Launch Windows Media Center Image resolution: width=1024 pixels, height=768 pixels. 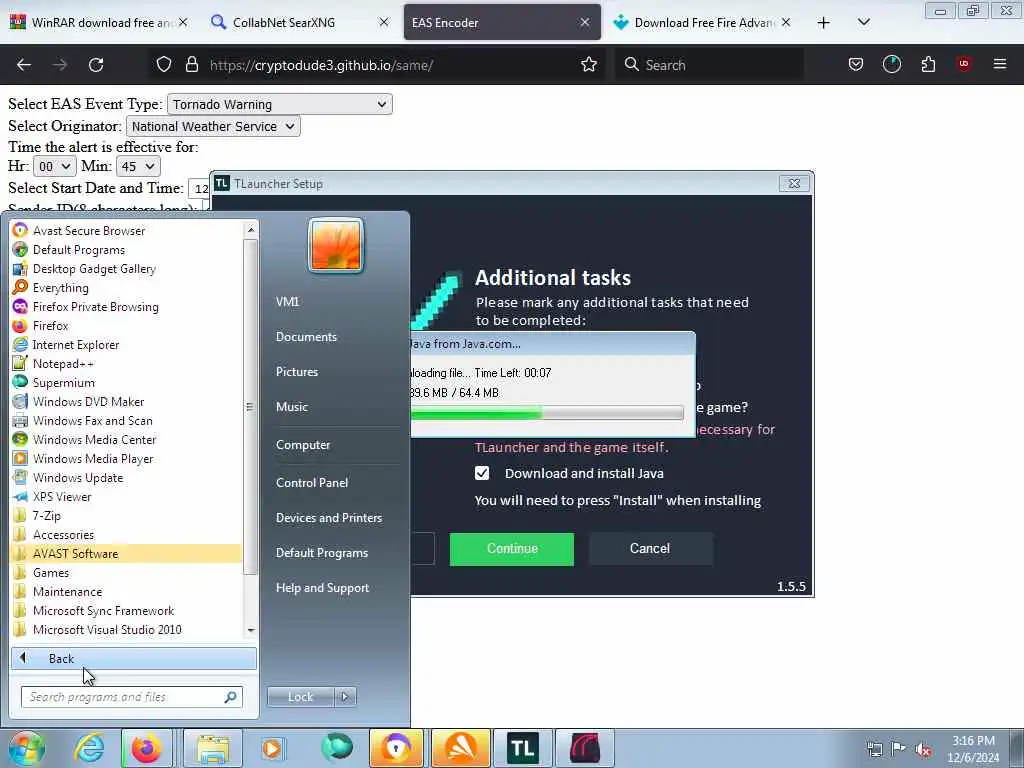(94, 439)
